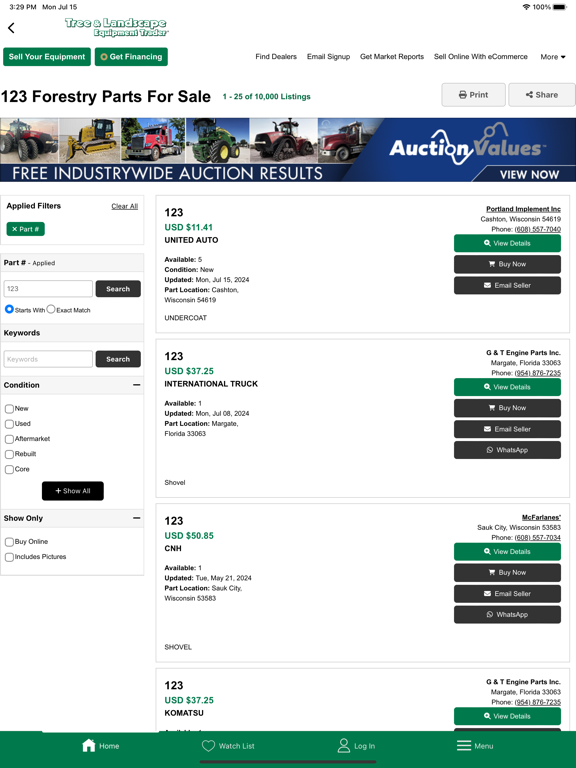Call G & T Engine Parts phone in INTERNATIONAL TRUCK listing

point(537,373)
